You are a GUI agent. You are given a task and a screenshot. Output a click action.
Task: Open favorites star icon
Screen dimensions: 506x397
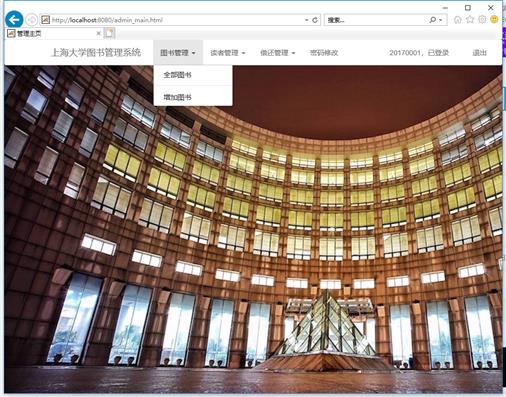pyautogui.click(x=470, y=19)
